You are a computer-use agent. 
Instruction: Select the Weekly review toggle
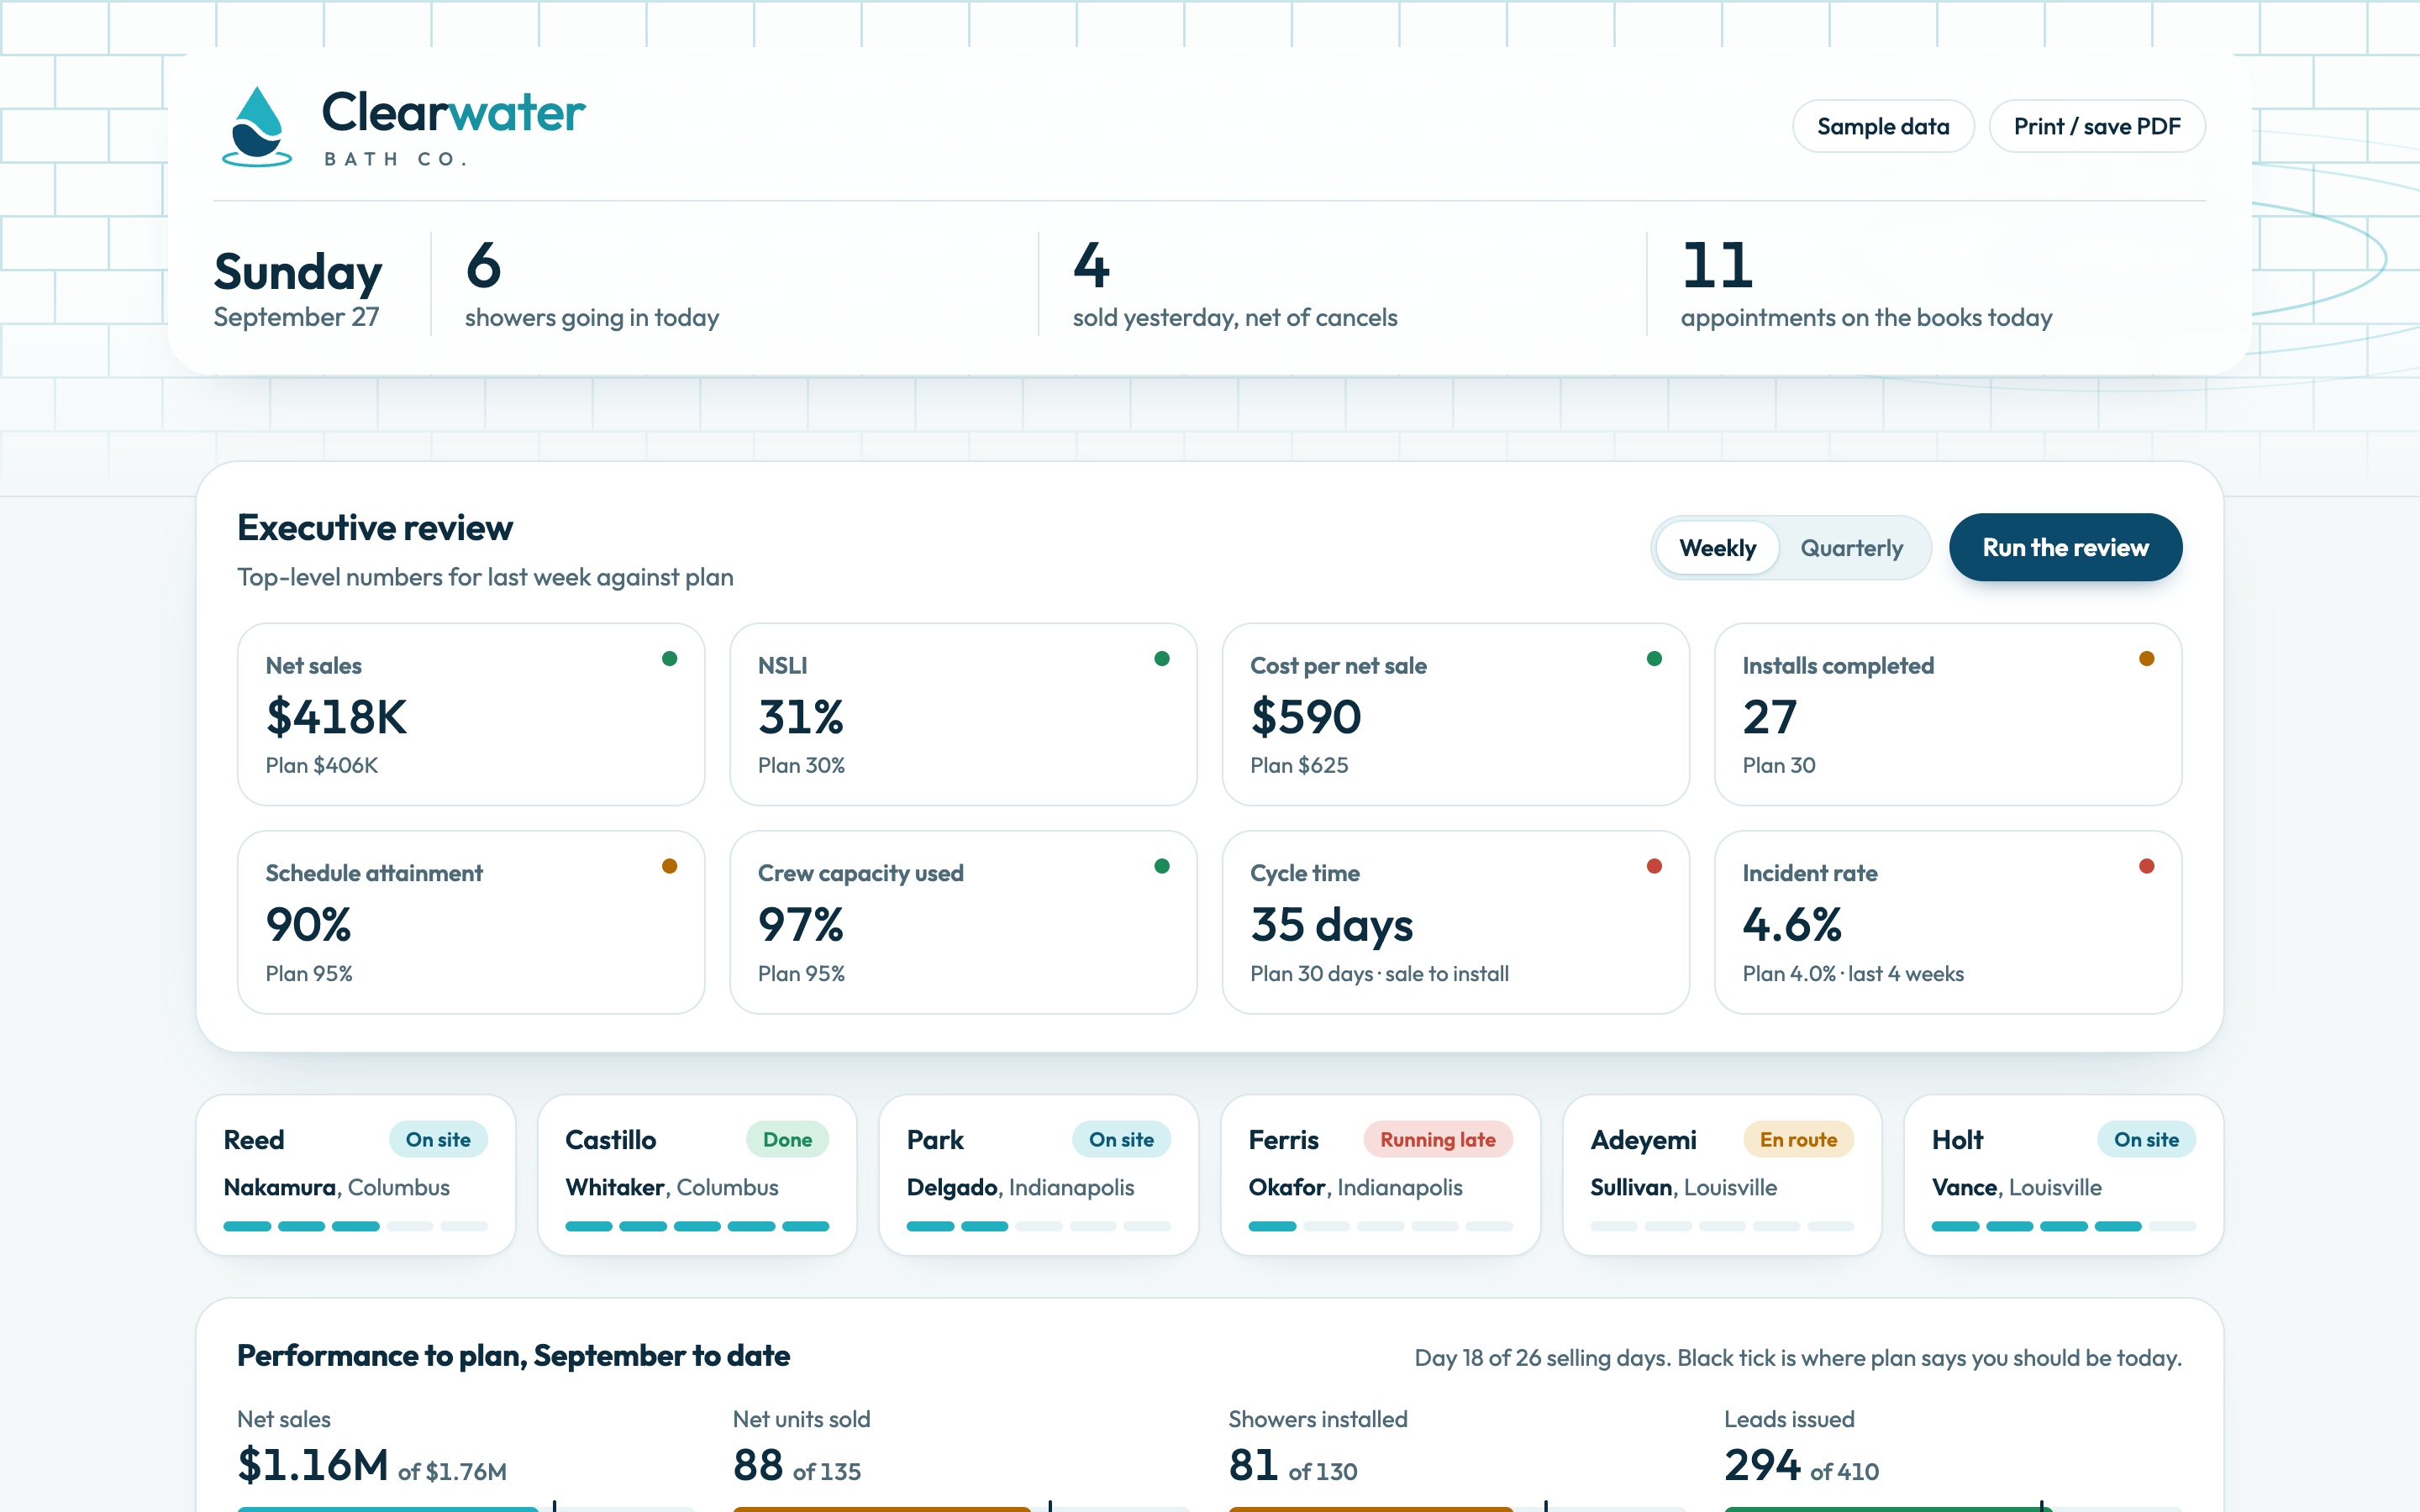click(x=1717, y=548)
